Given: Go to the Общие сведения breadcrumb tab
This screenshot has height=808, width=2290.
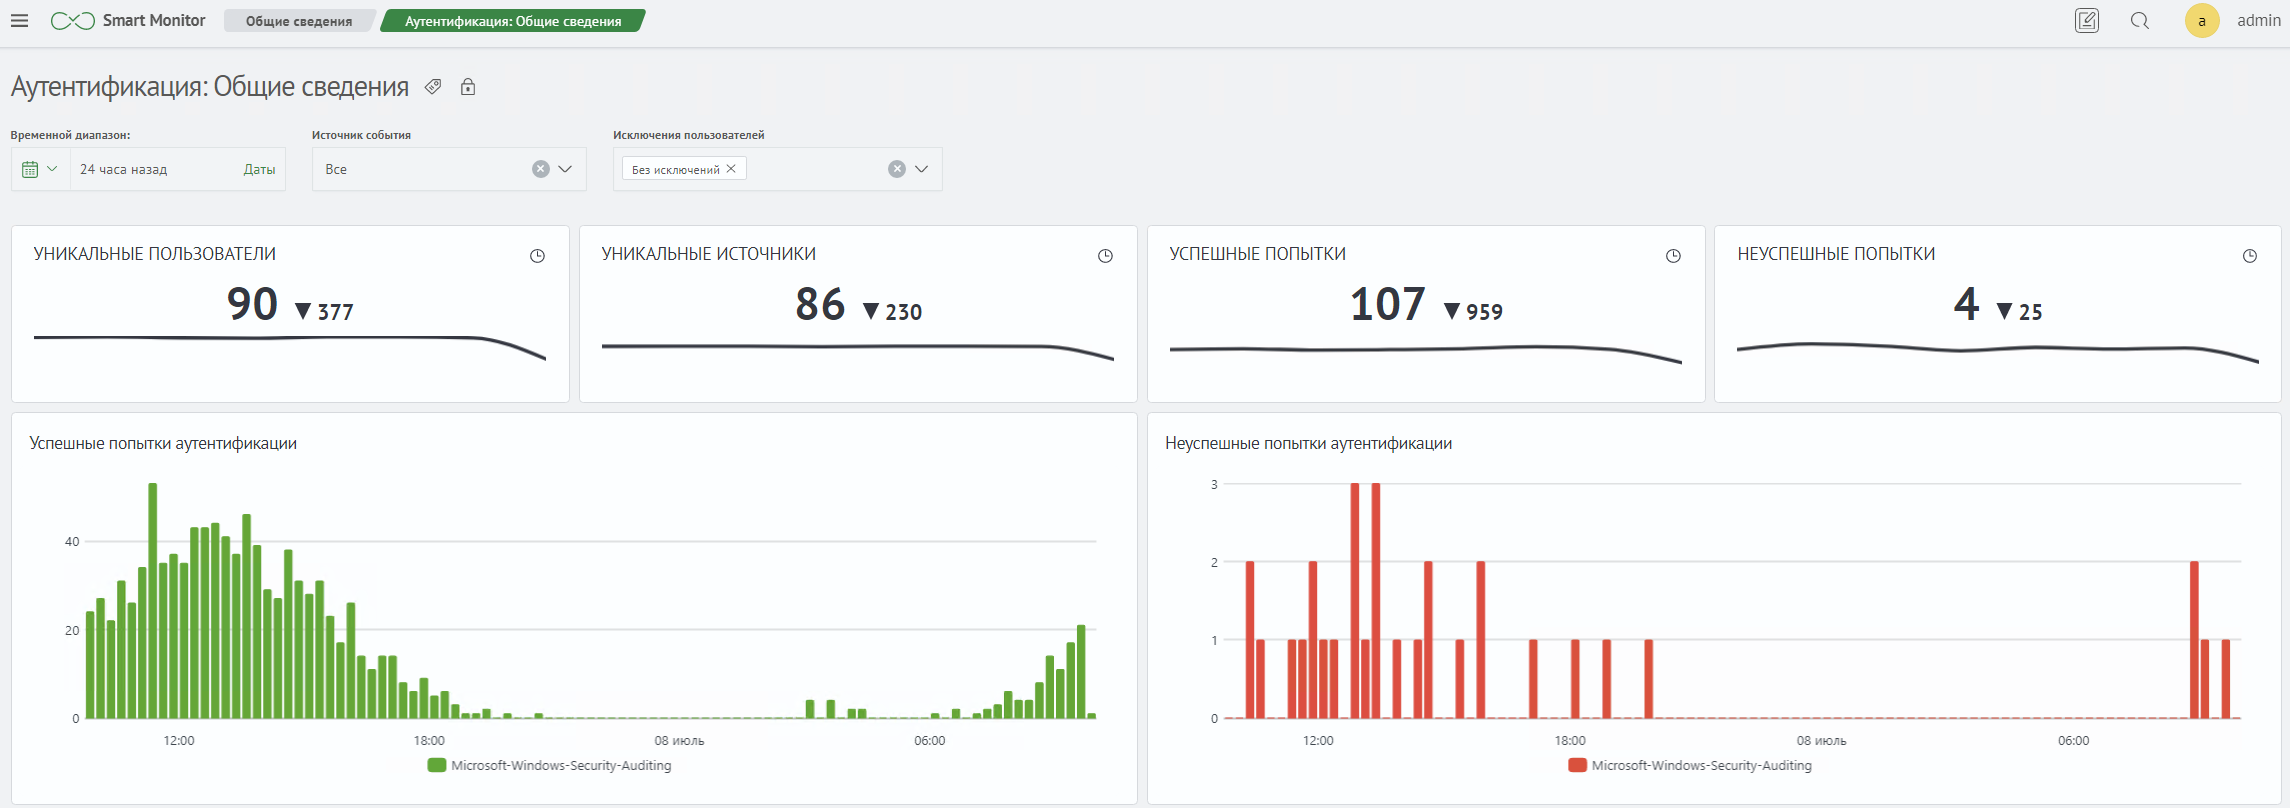Looking at the screenshot, I should (x=299, y=21).
